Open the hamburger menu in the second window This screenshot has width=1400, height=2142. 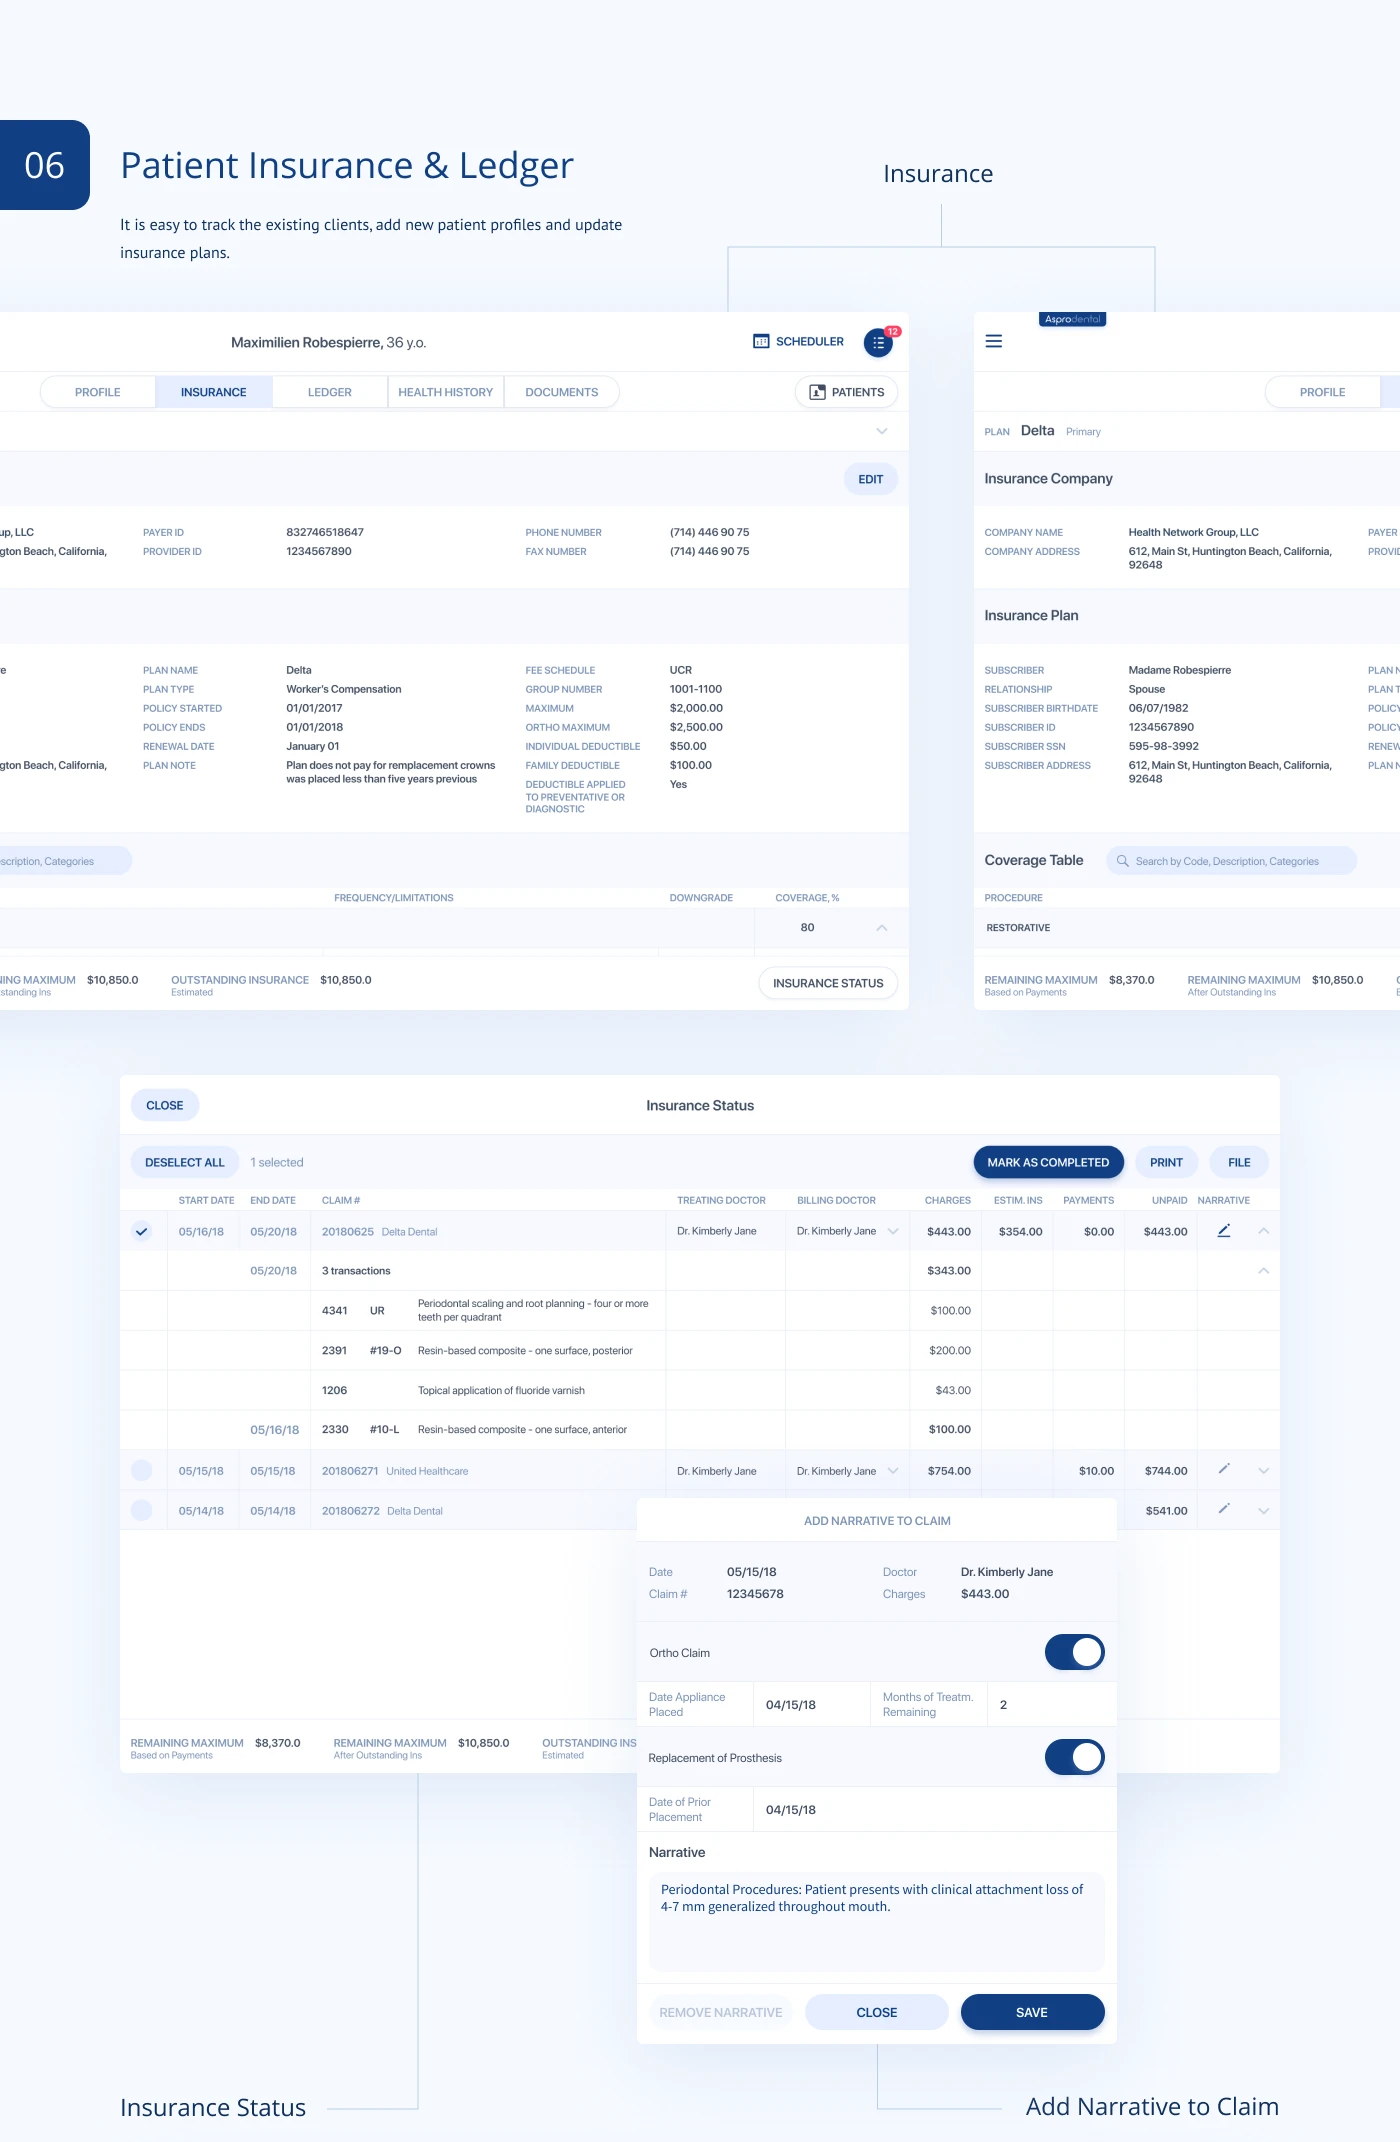(x=994, y=341)
